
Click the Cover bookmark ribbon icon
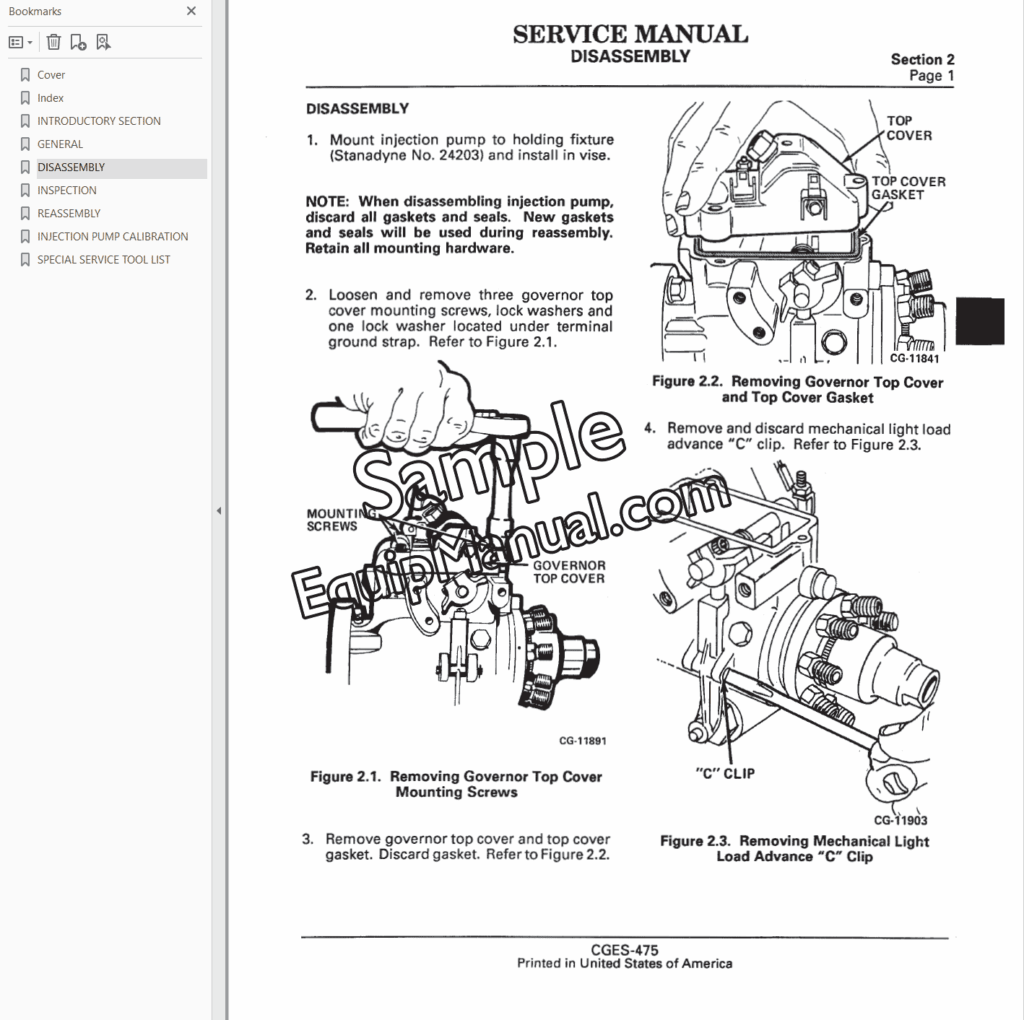point(25,75)
